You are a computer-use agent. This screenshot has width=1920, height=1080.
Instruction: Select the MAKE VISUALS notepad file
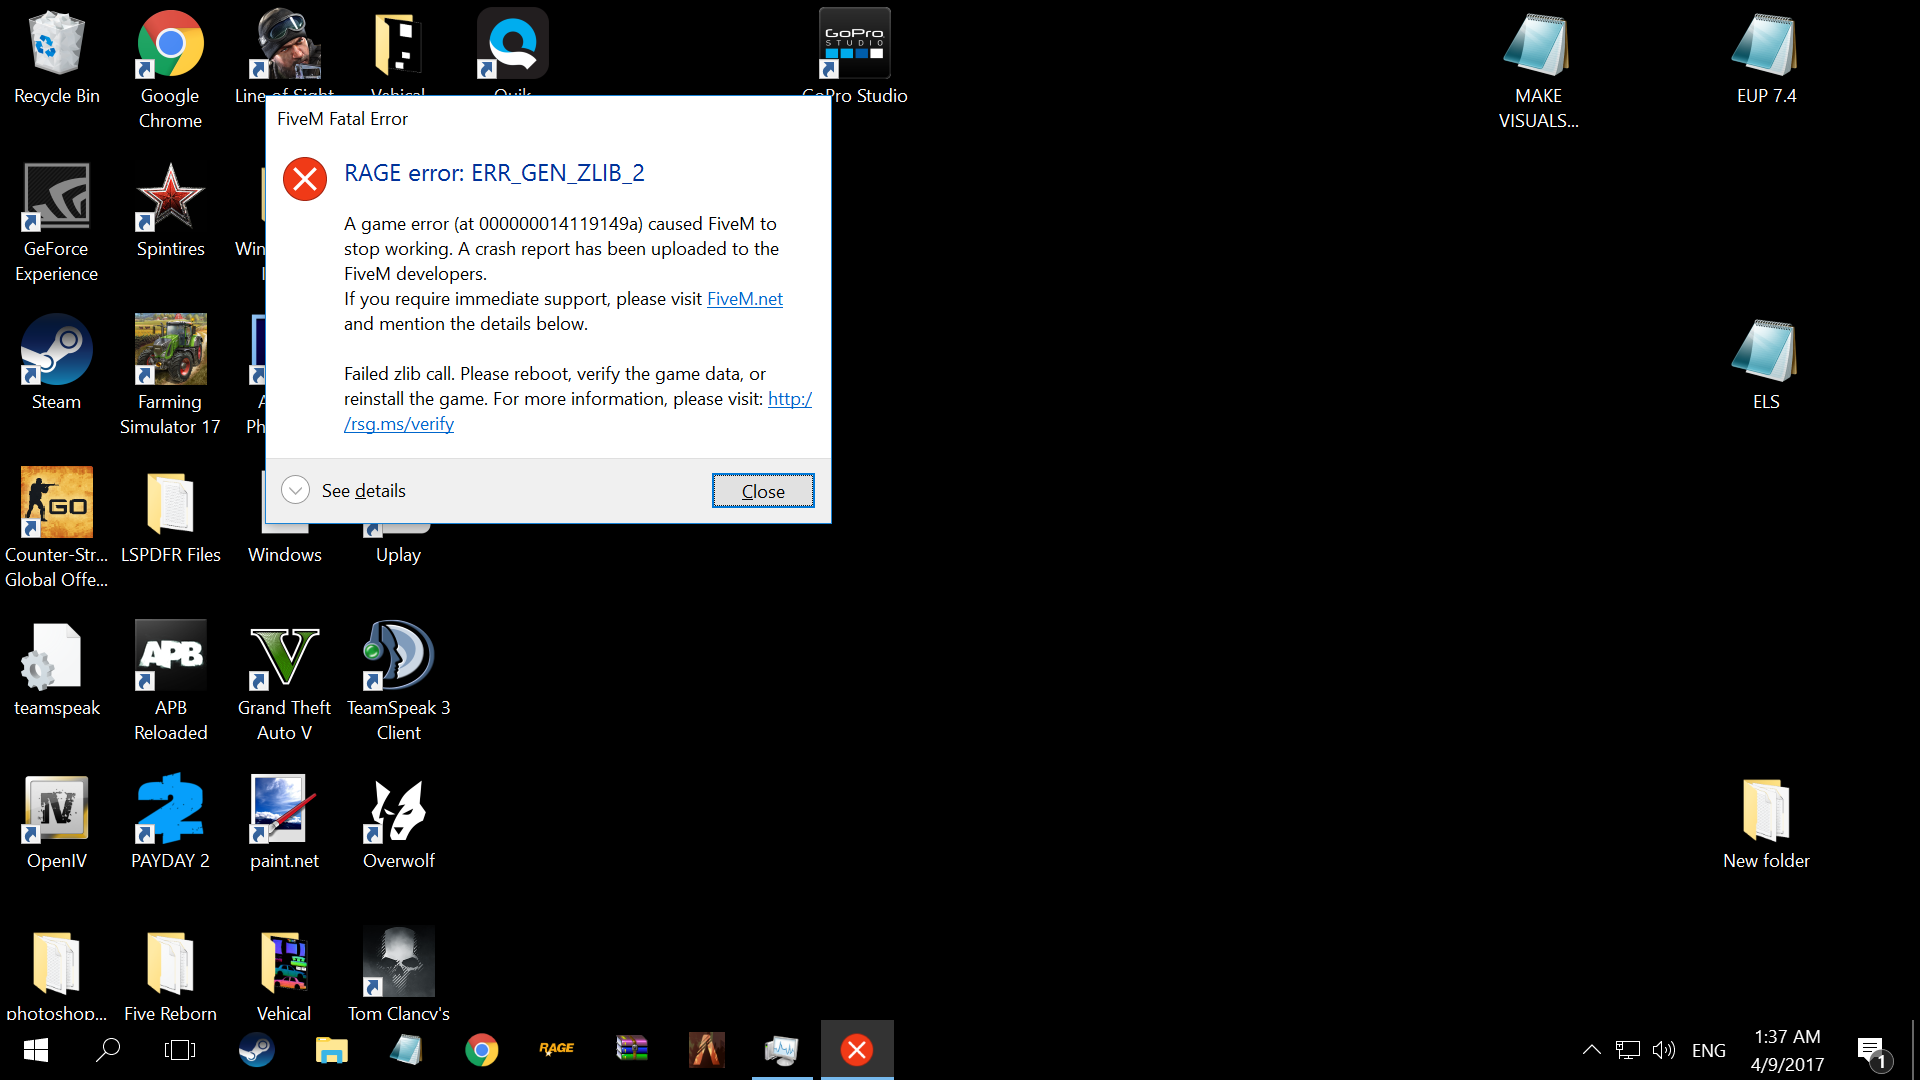(1538, 70)
